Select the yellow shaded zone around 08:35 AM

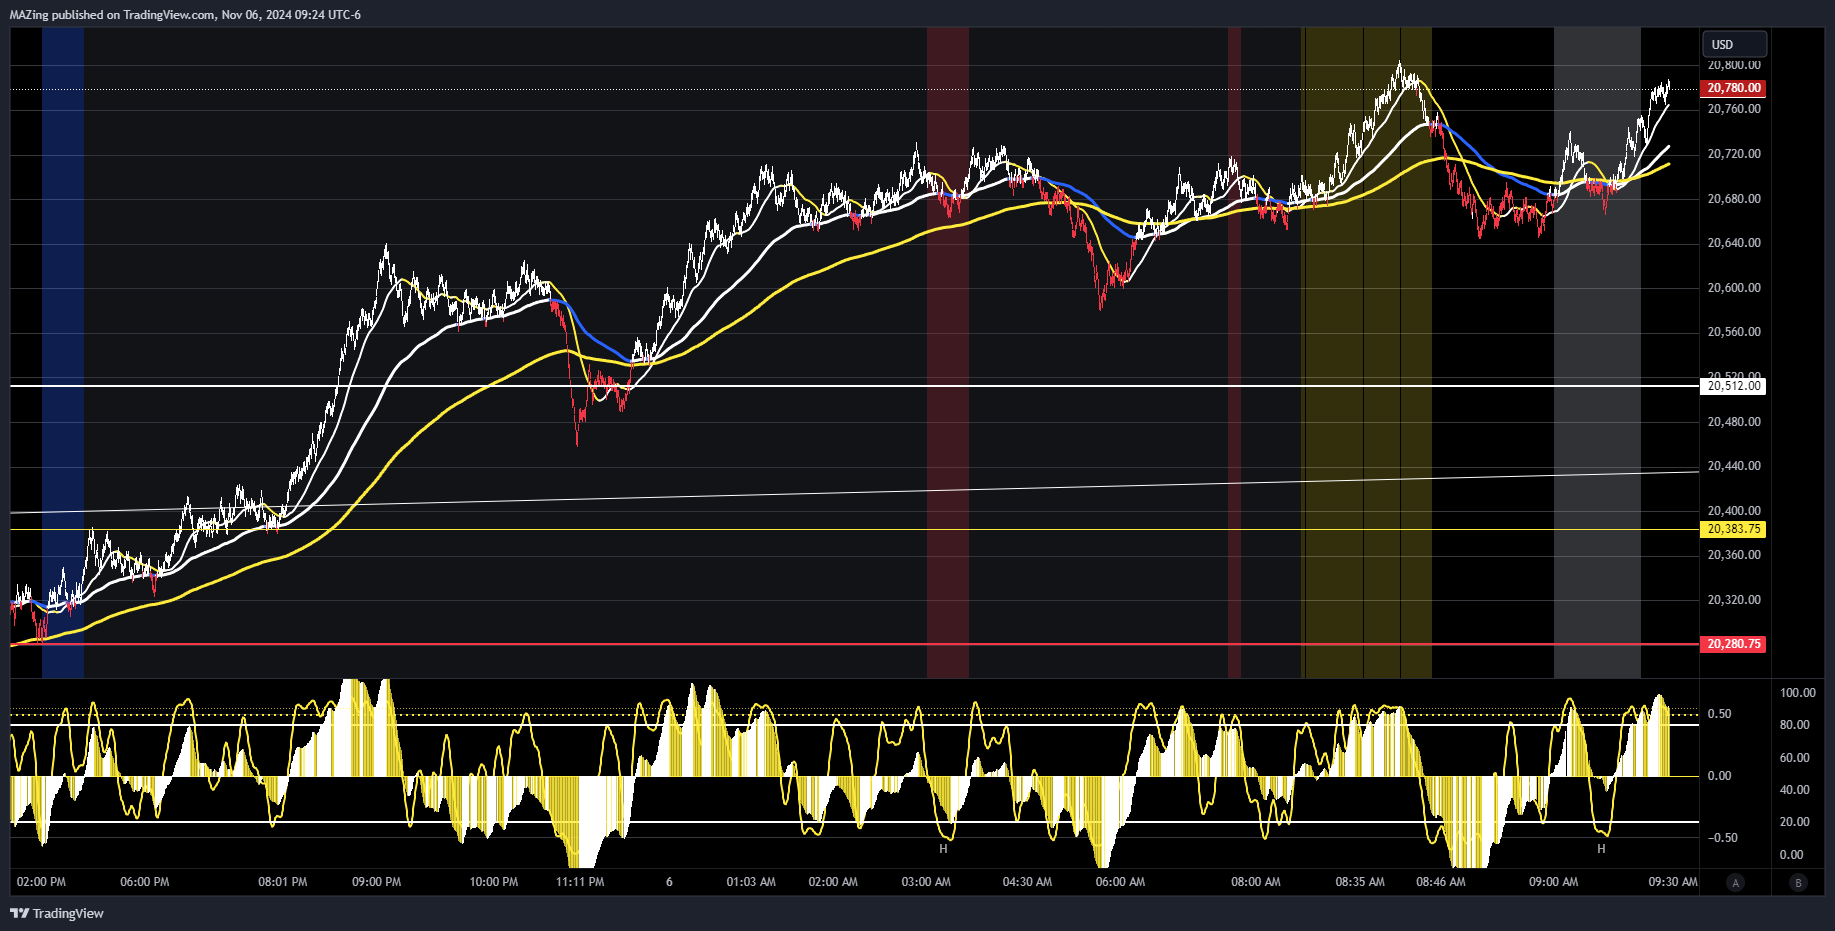pos(1366,352)
